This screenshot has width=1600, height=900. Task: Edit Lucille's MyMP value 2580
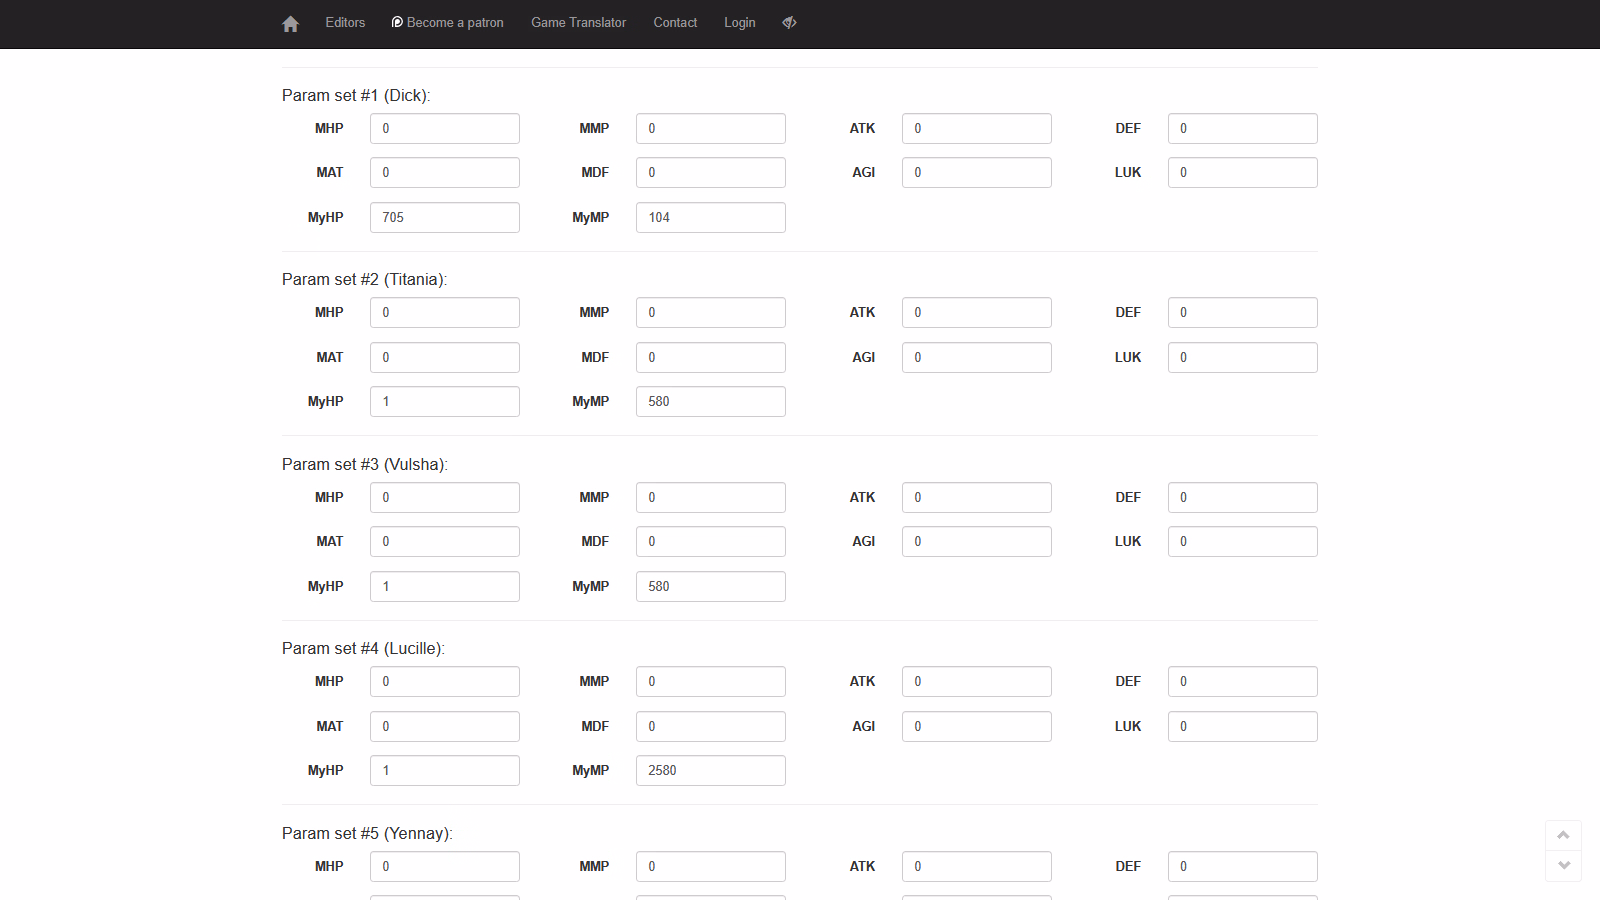[x=711, y=770]
